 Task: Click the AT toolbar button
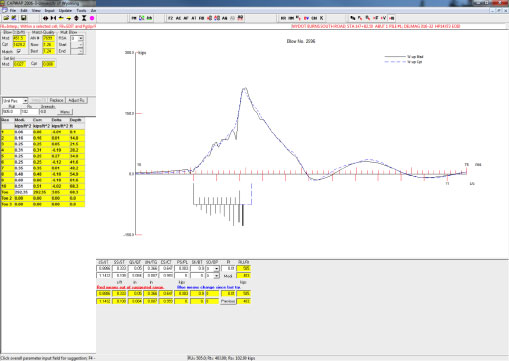194,18
